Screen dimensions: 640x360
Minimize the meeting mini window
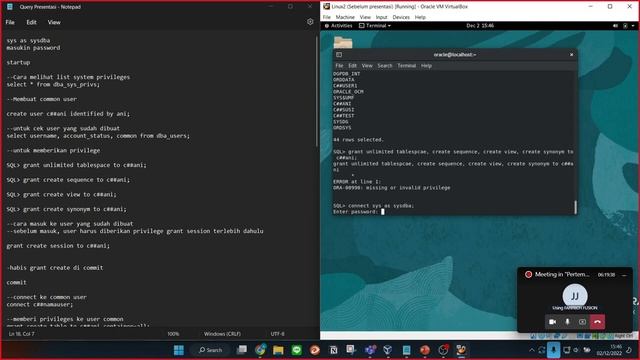tap(624, 275)
